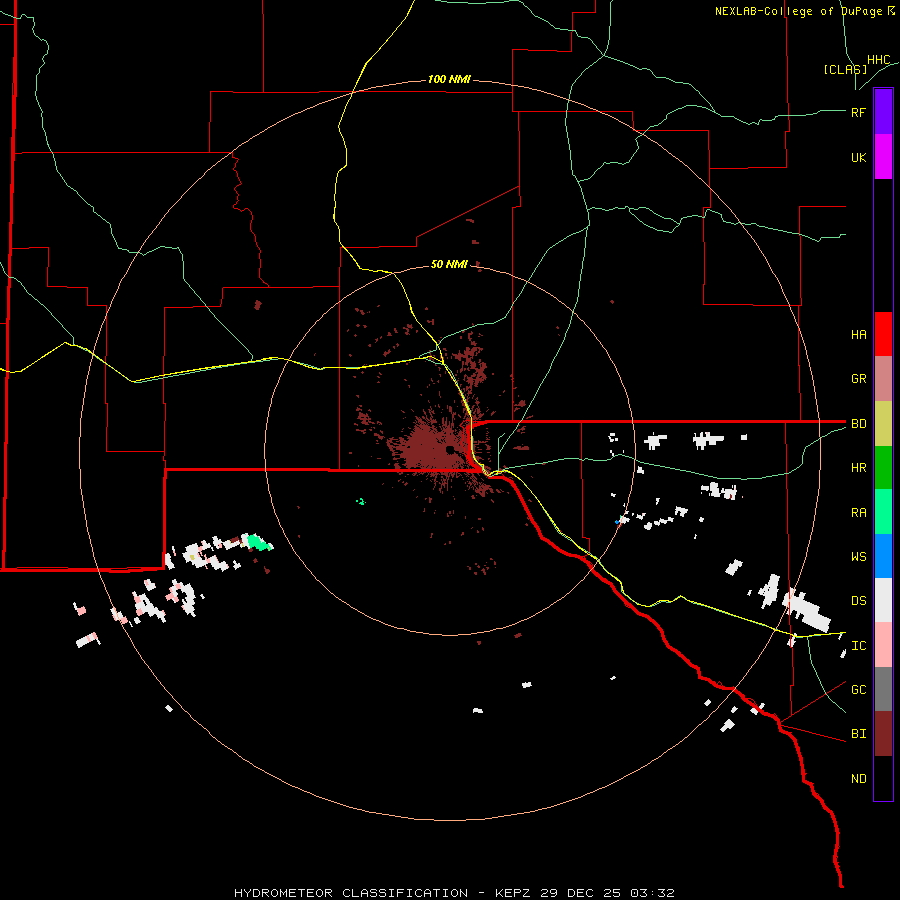Click the WS legend label
This screenshot has width=900, height=900.
(x=858, y=557)
